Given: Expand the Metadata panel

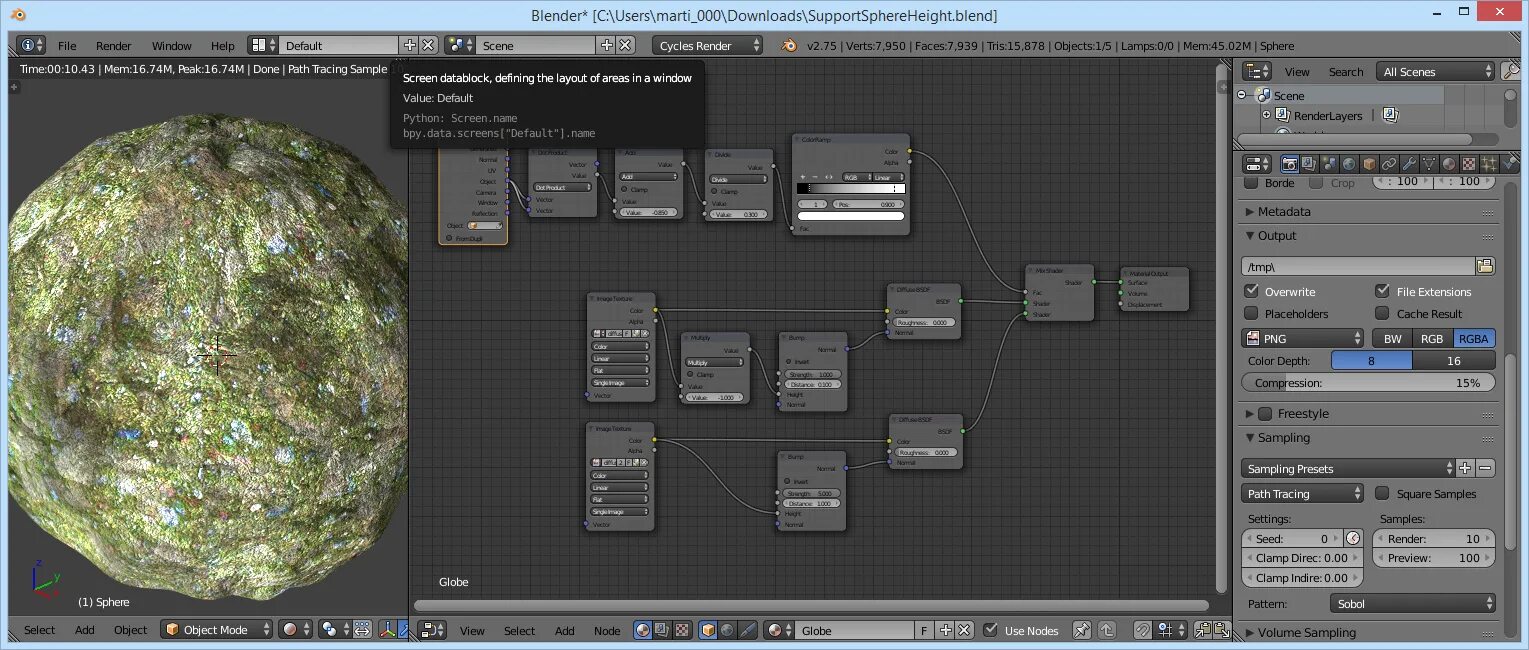Looking at the screenshot, I should 1250,212.
